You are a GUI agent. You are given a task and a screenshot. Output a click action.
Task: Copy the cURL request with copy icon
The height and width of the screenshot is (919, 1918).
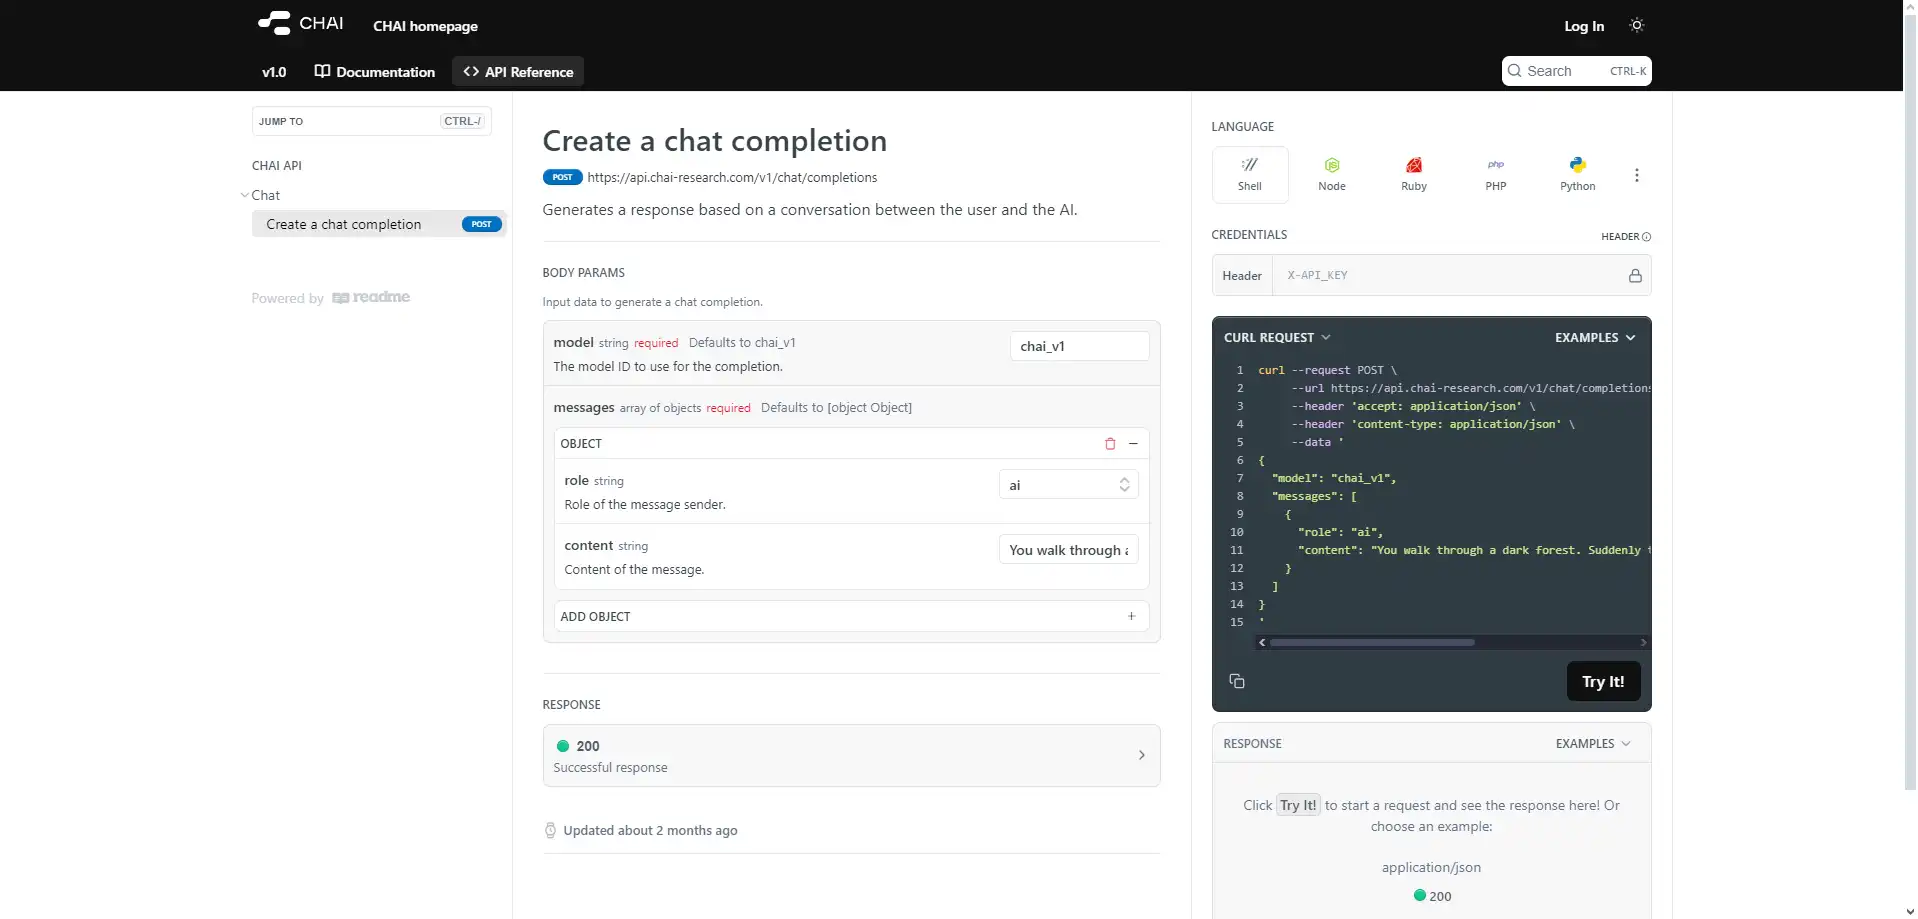point(1237,681)
